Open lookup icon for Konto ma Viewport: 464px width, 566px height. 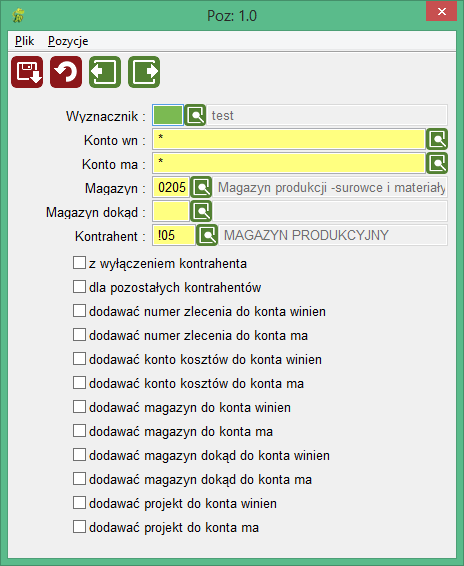pos(437,163)
